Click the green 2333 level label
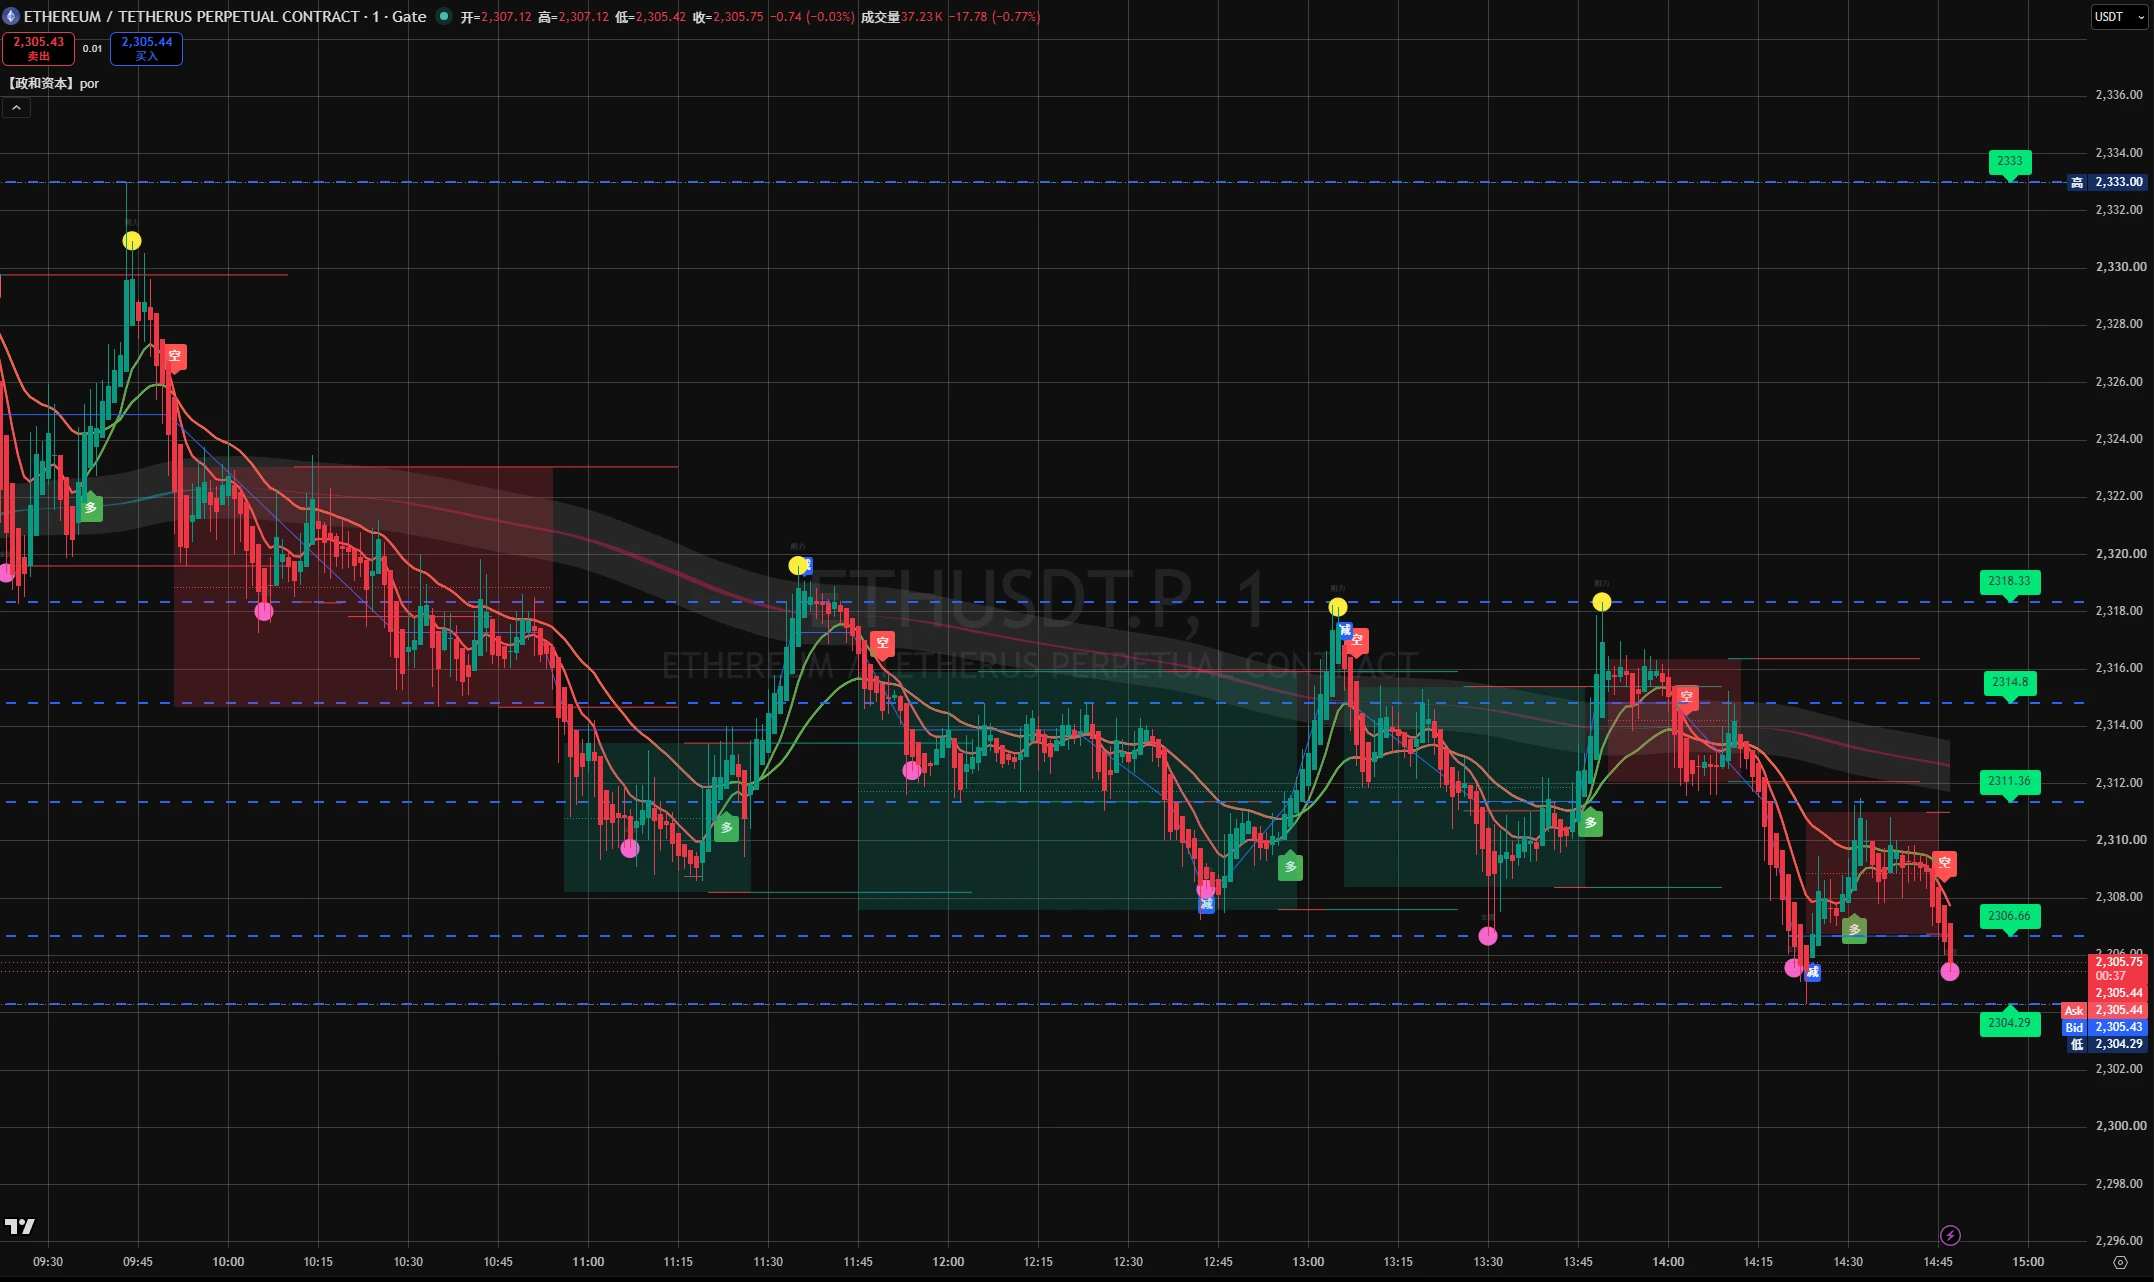This screenshot has width=2154, height=1282. (2009, 161)
